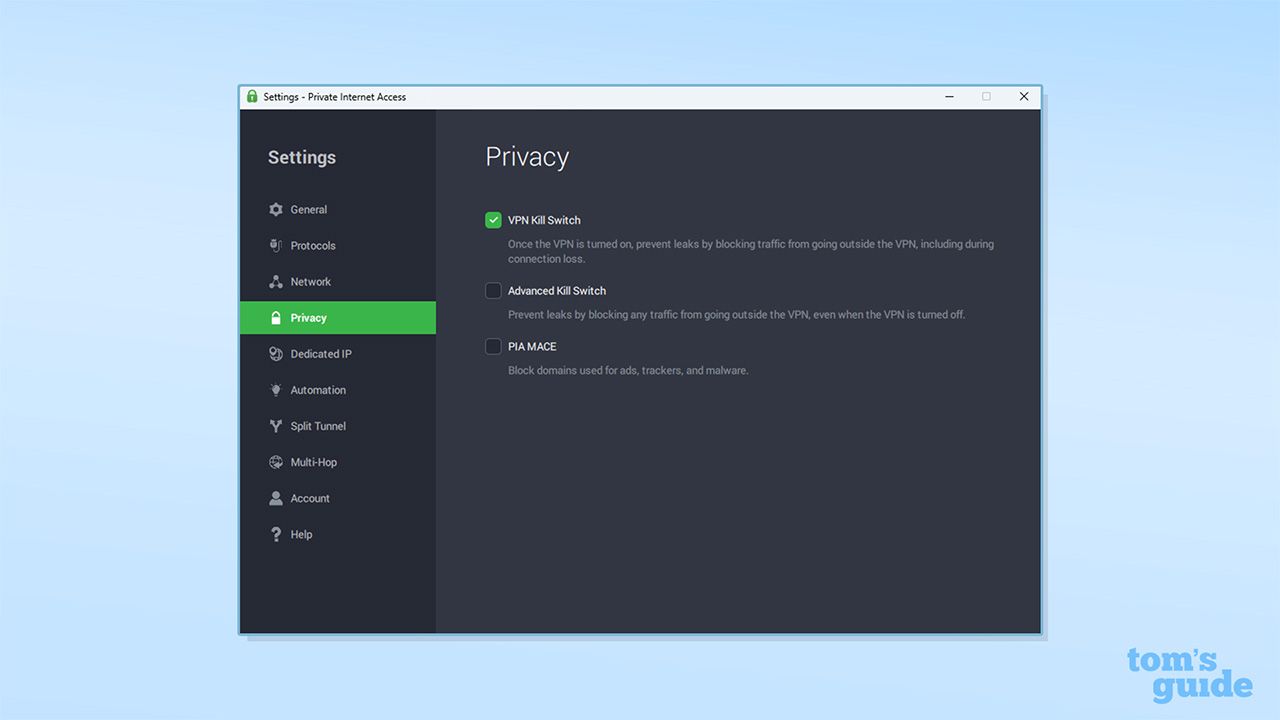This screenshot has width=1280, height=720.
Task: Click the Privacy page heading
Action: 527,157
